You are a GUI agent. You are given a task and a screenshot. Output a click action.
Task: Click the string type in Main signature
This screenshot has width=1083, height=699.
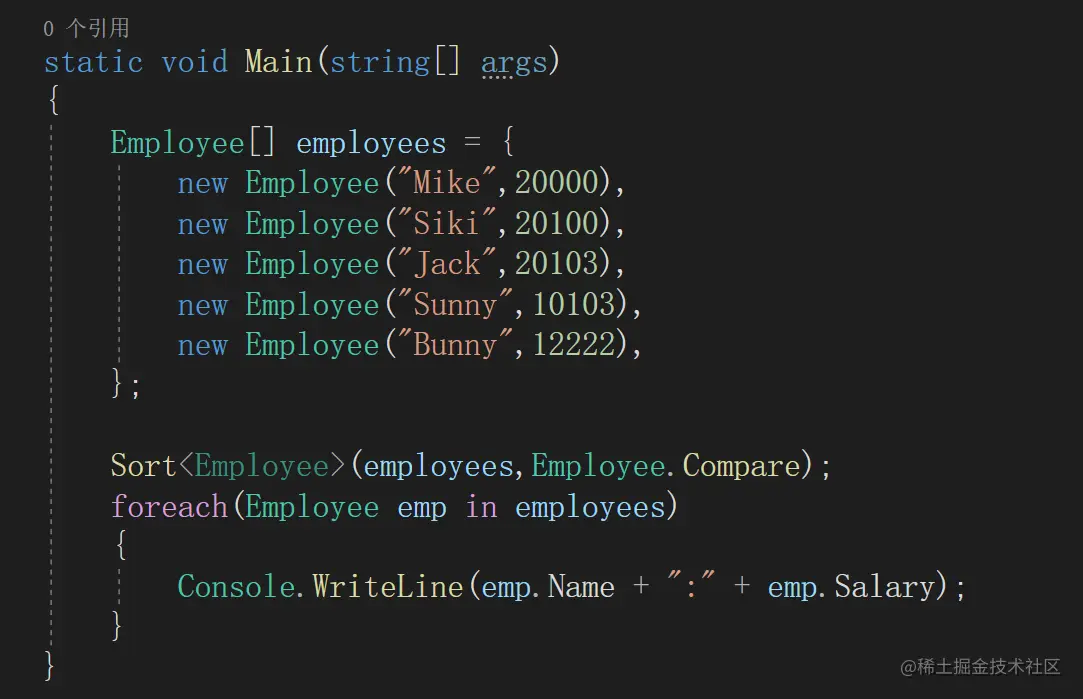pyautogui.click(x=380, y=63)
